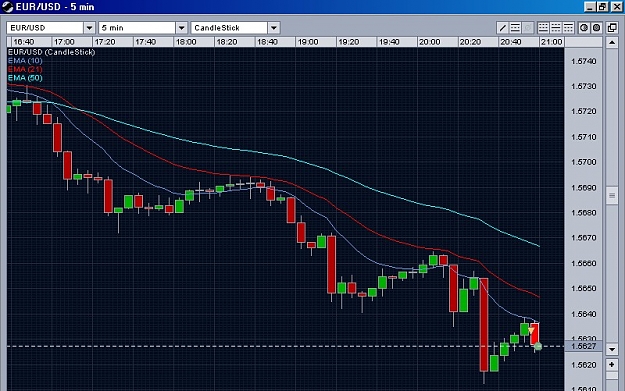Click the 1.5670 price axis label
Image resolution: width=625 pixels, height=391 pixels.
coord(584,238)
